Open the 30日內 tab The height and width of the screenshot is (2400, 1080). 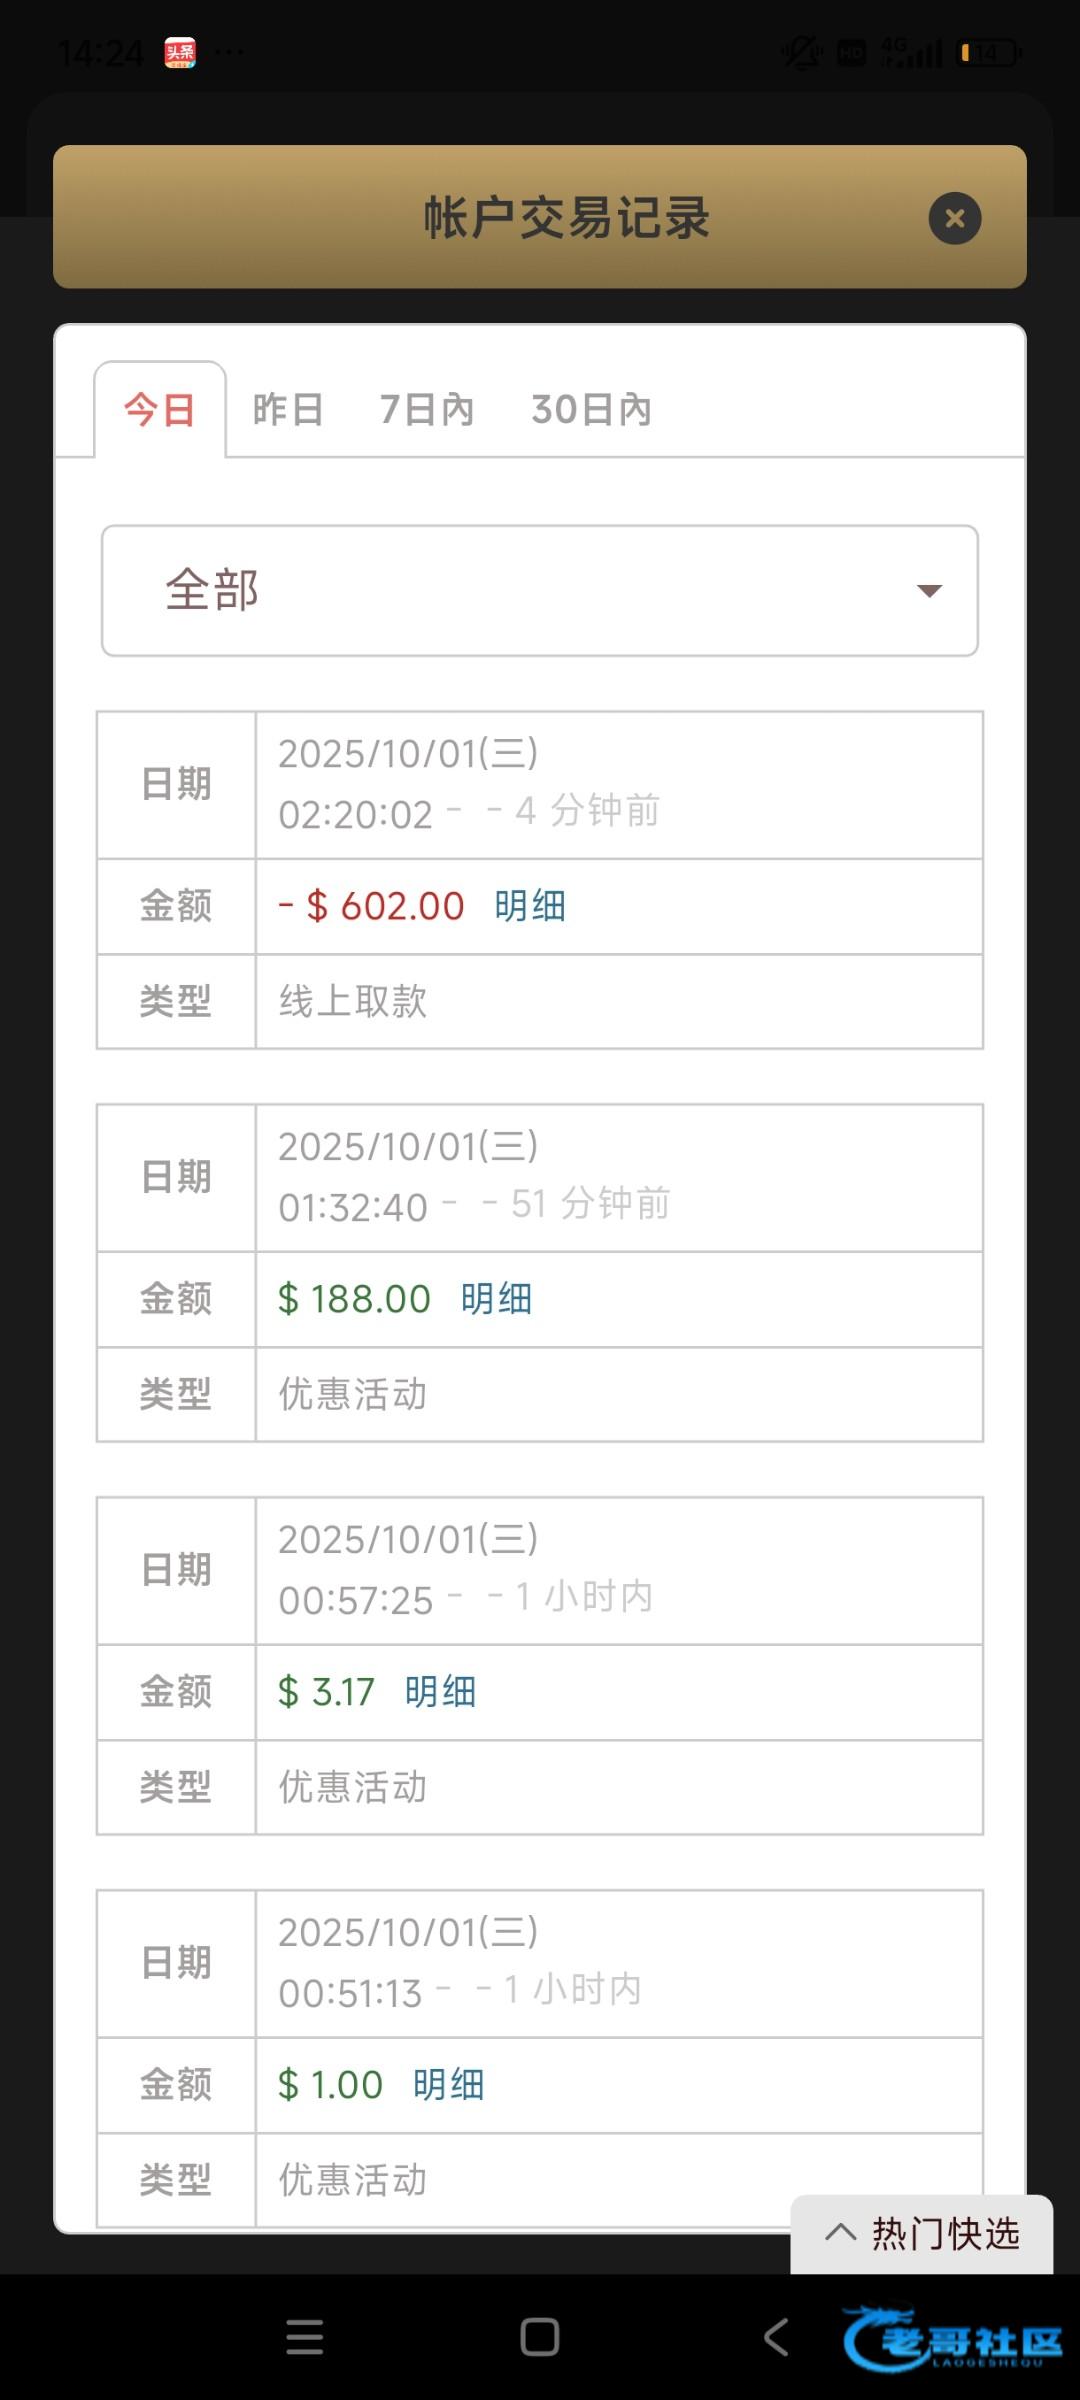591,410
